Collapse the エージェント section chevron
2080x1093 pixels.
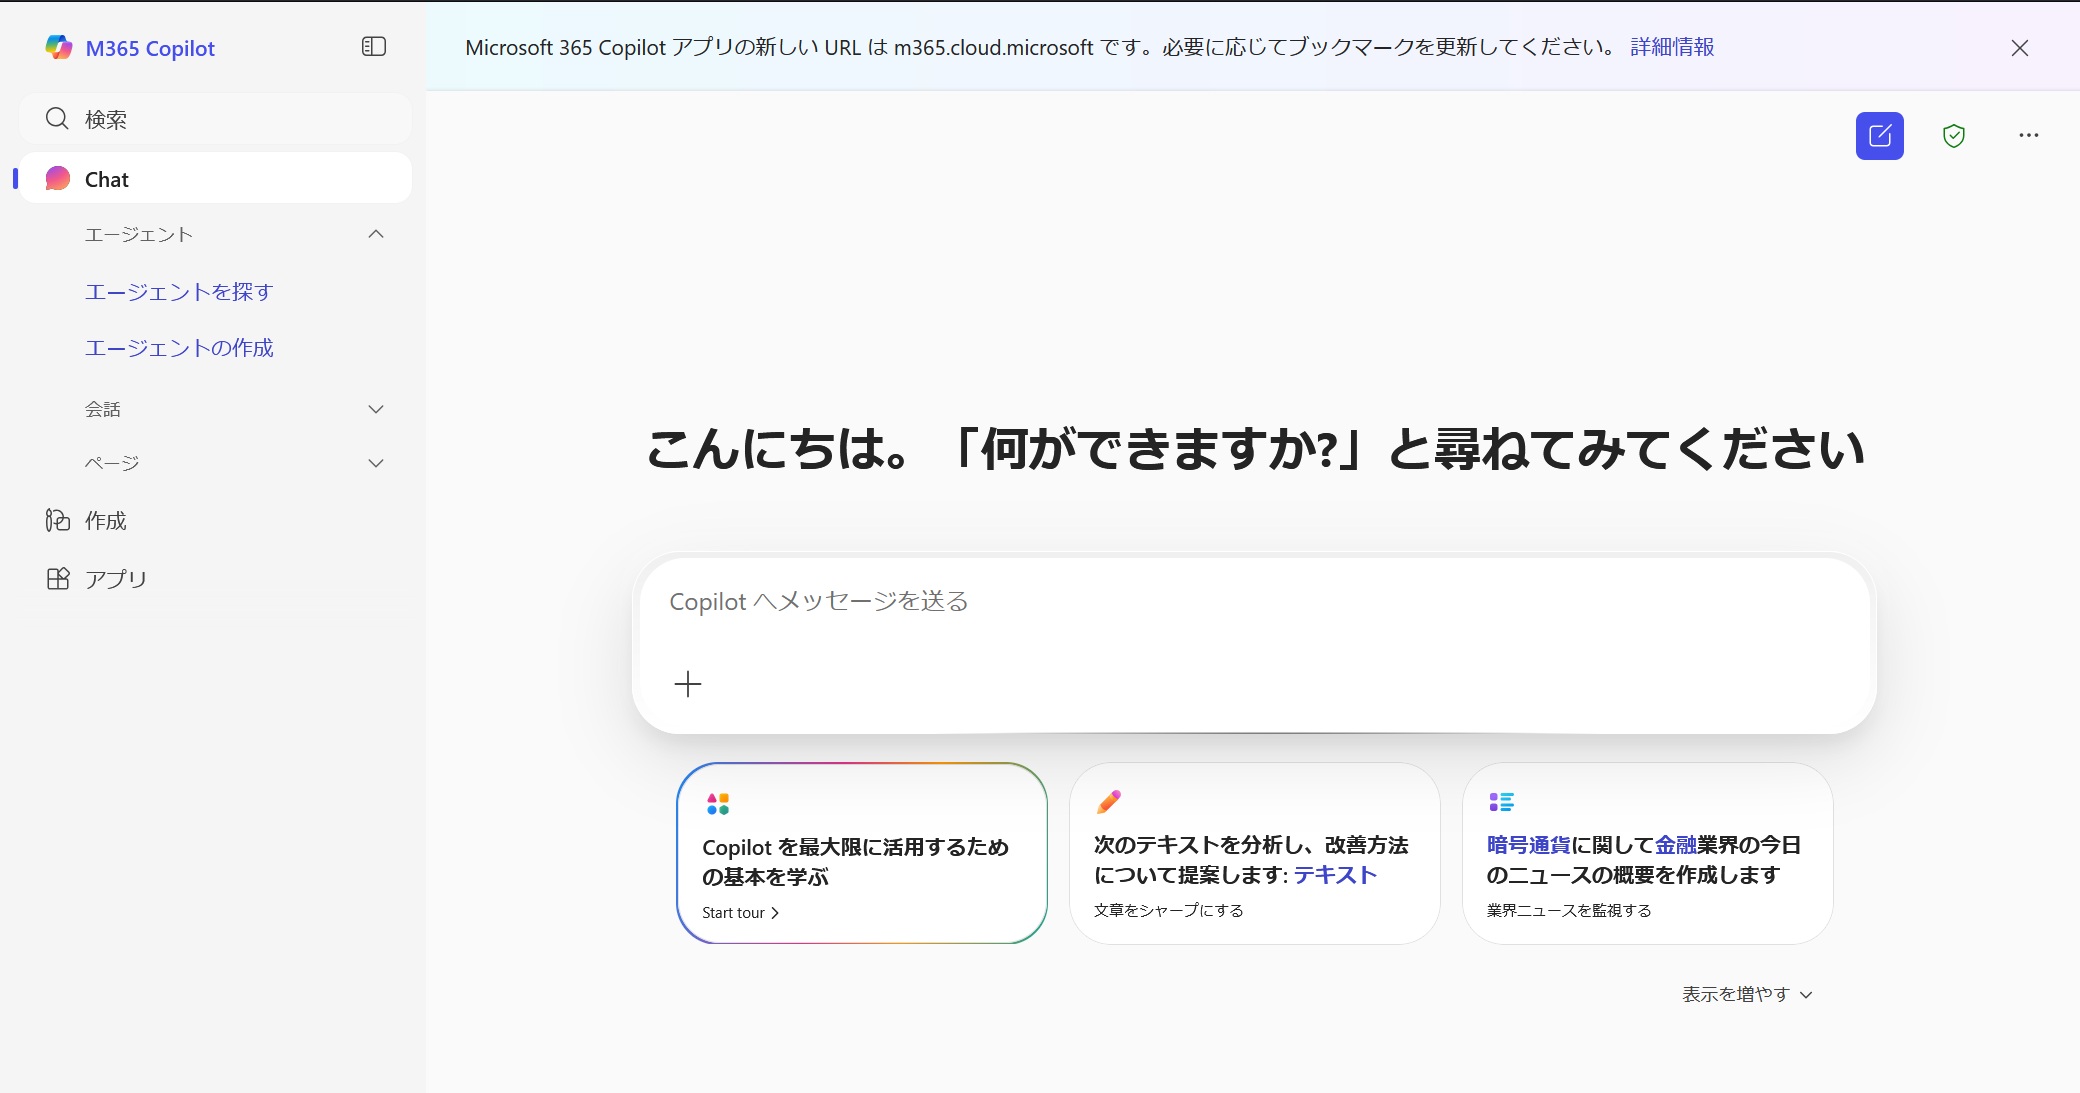click(x=376, y=234)
